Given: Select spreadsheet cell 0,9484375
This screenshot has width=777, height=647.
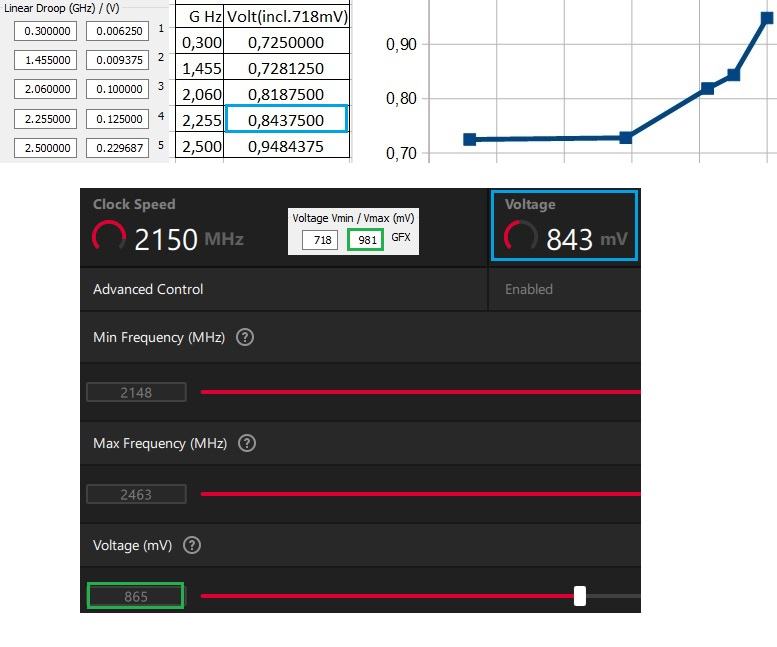Looking at the screenshot, I should (x=286, y=145).
